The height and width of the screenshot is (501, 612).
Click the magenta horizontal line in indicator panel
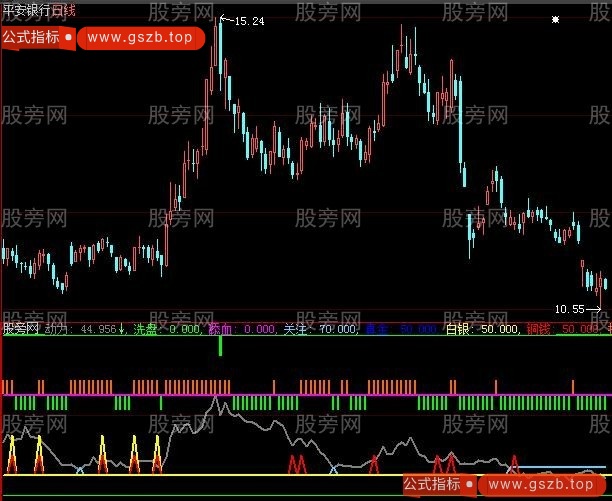pos(300,395)
